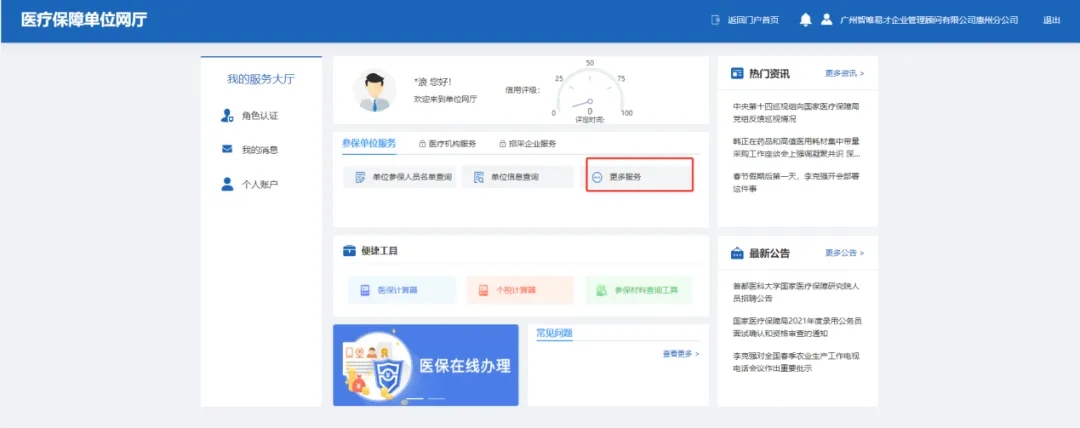
Task: Click the user avatar picture
Action: pos(375,91)
